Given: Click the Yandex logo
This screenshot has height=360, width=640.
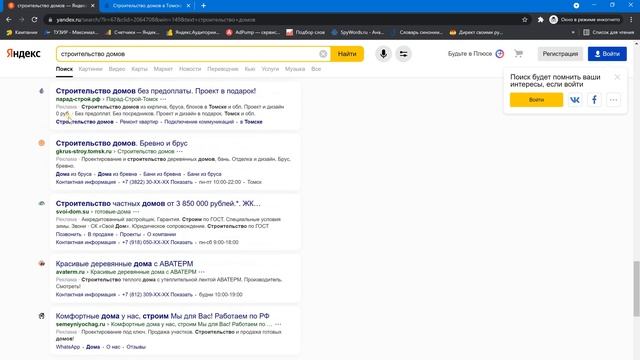Looking at the screenshot, I should coord(23,53).
